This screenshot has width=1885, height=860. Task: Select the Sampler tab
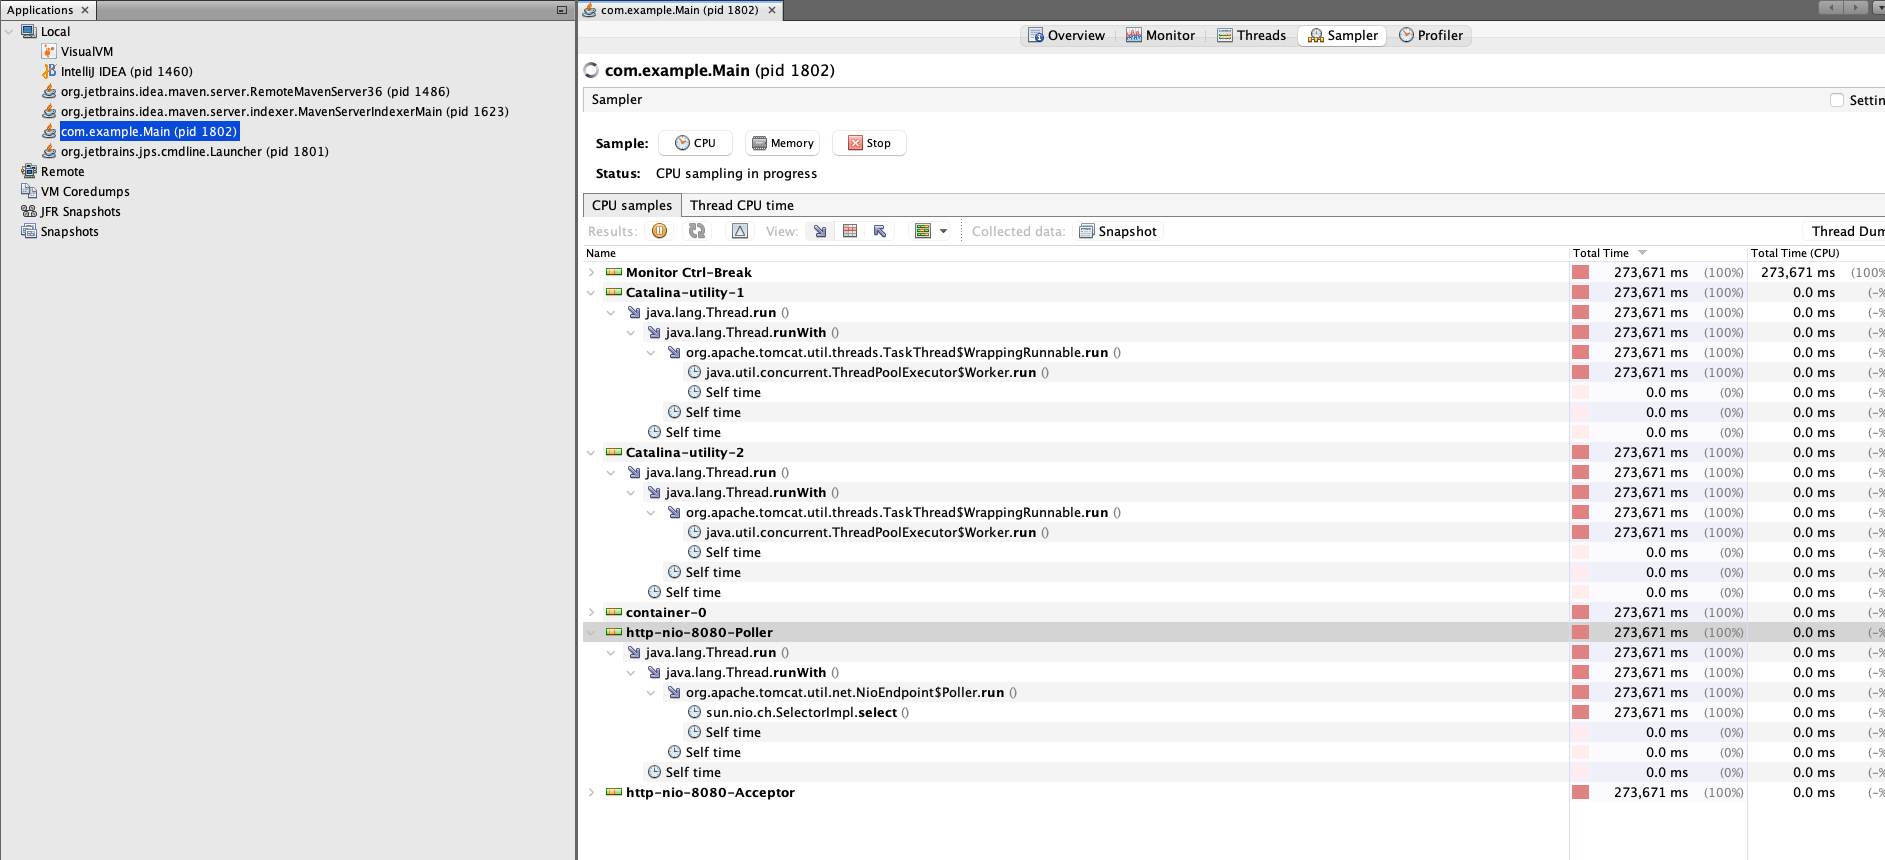1342,35
